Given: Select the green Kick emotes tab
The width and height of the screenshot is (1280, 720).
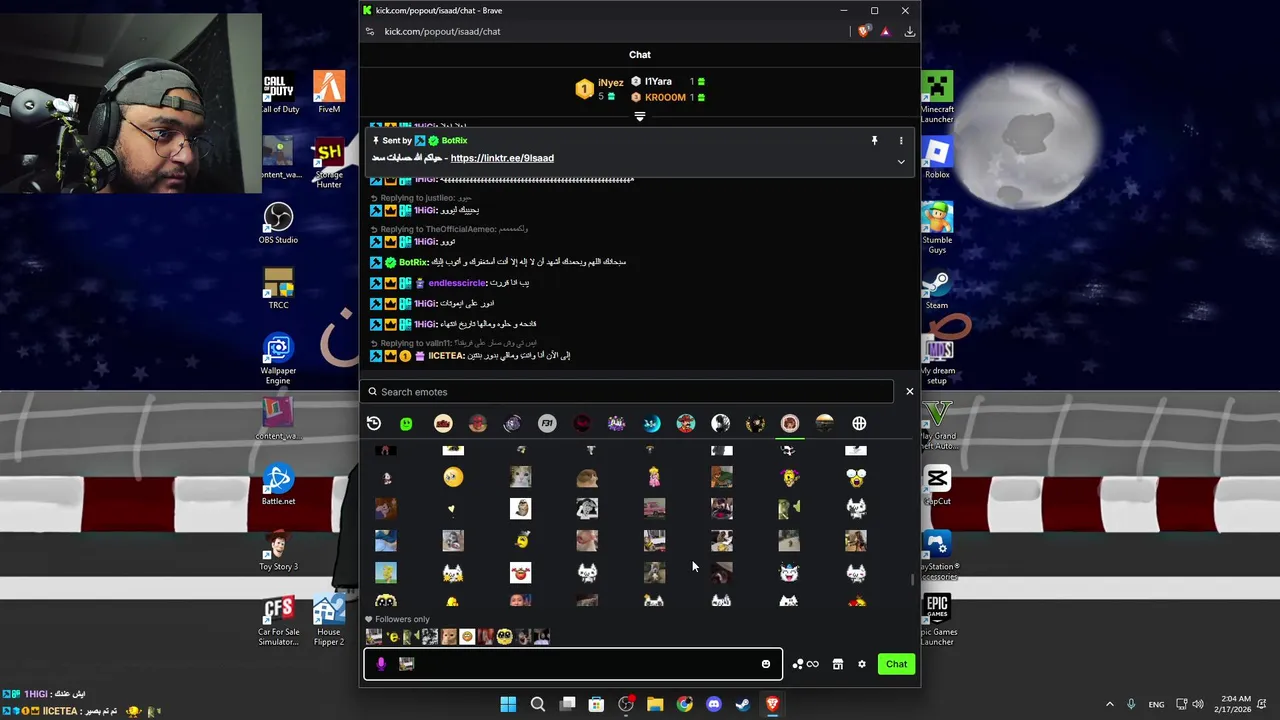Looking at the screenshot, I should click(406, 424).
